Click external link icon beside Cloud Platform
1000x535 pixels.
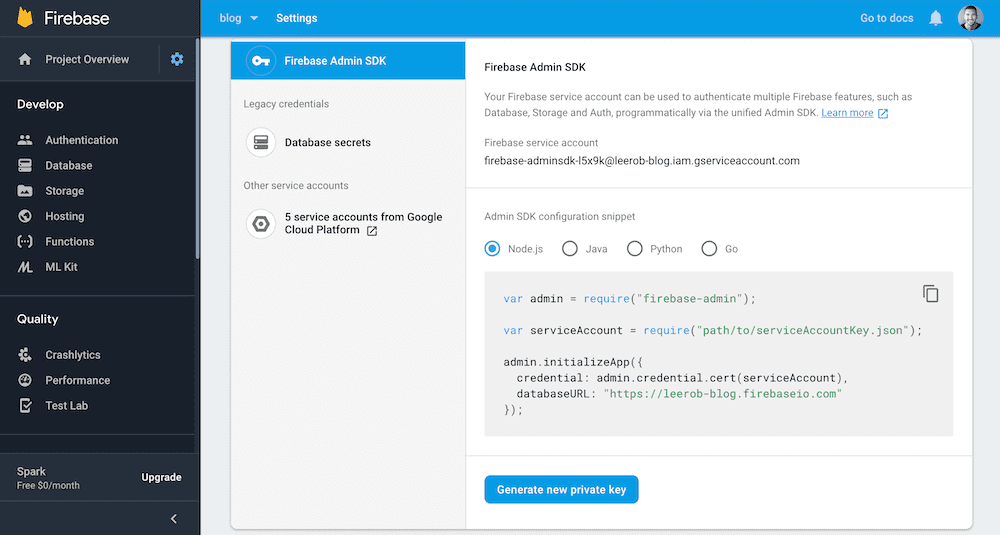[x=372, y=231]
